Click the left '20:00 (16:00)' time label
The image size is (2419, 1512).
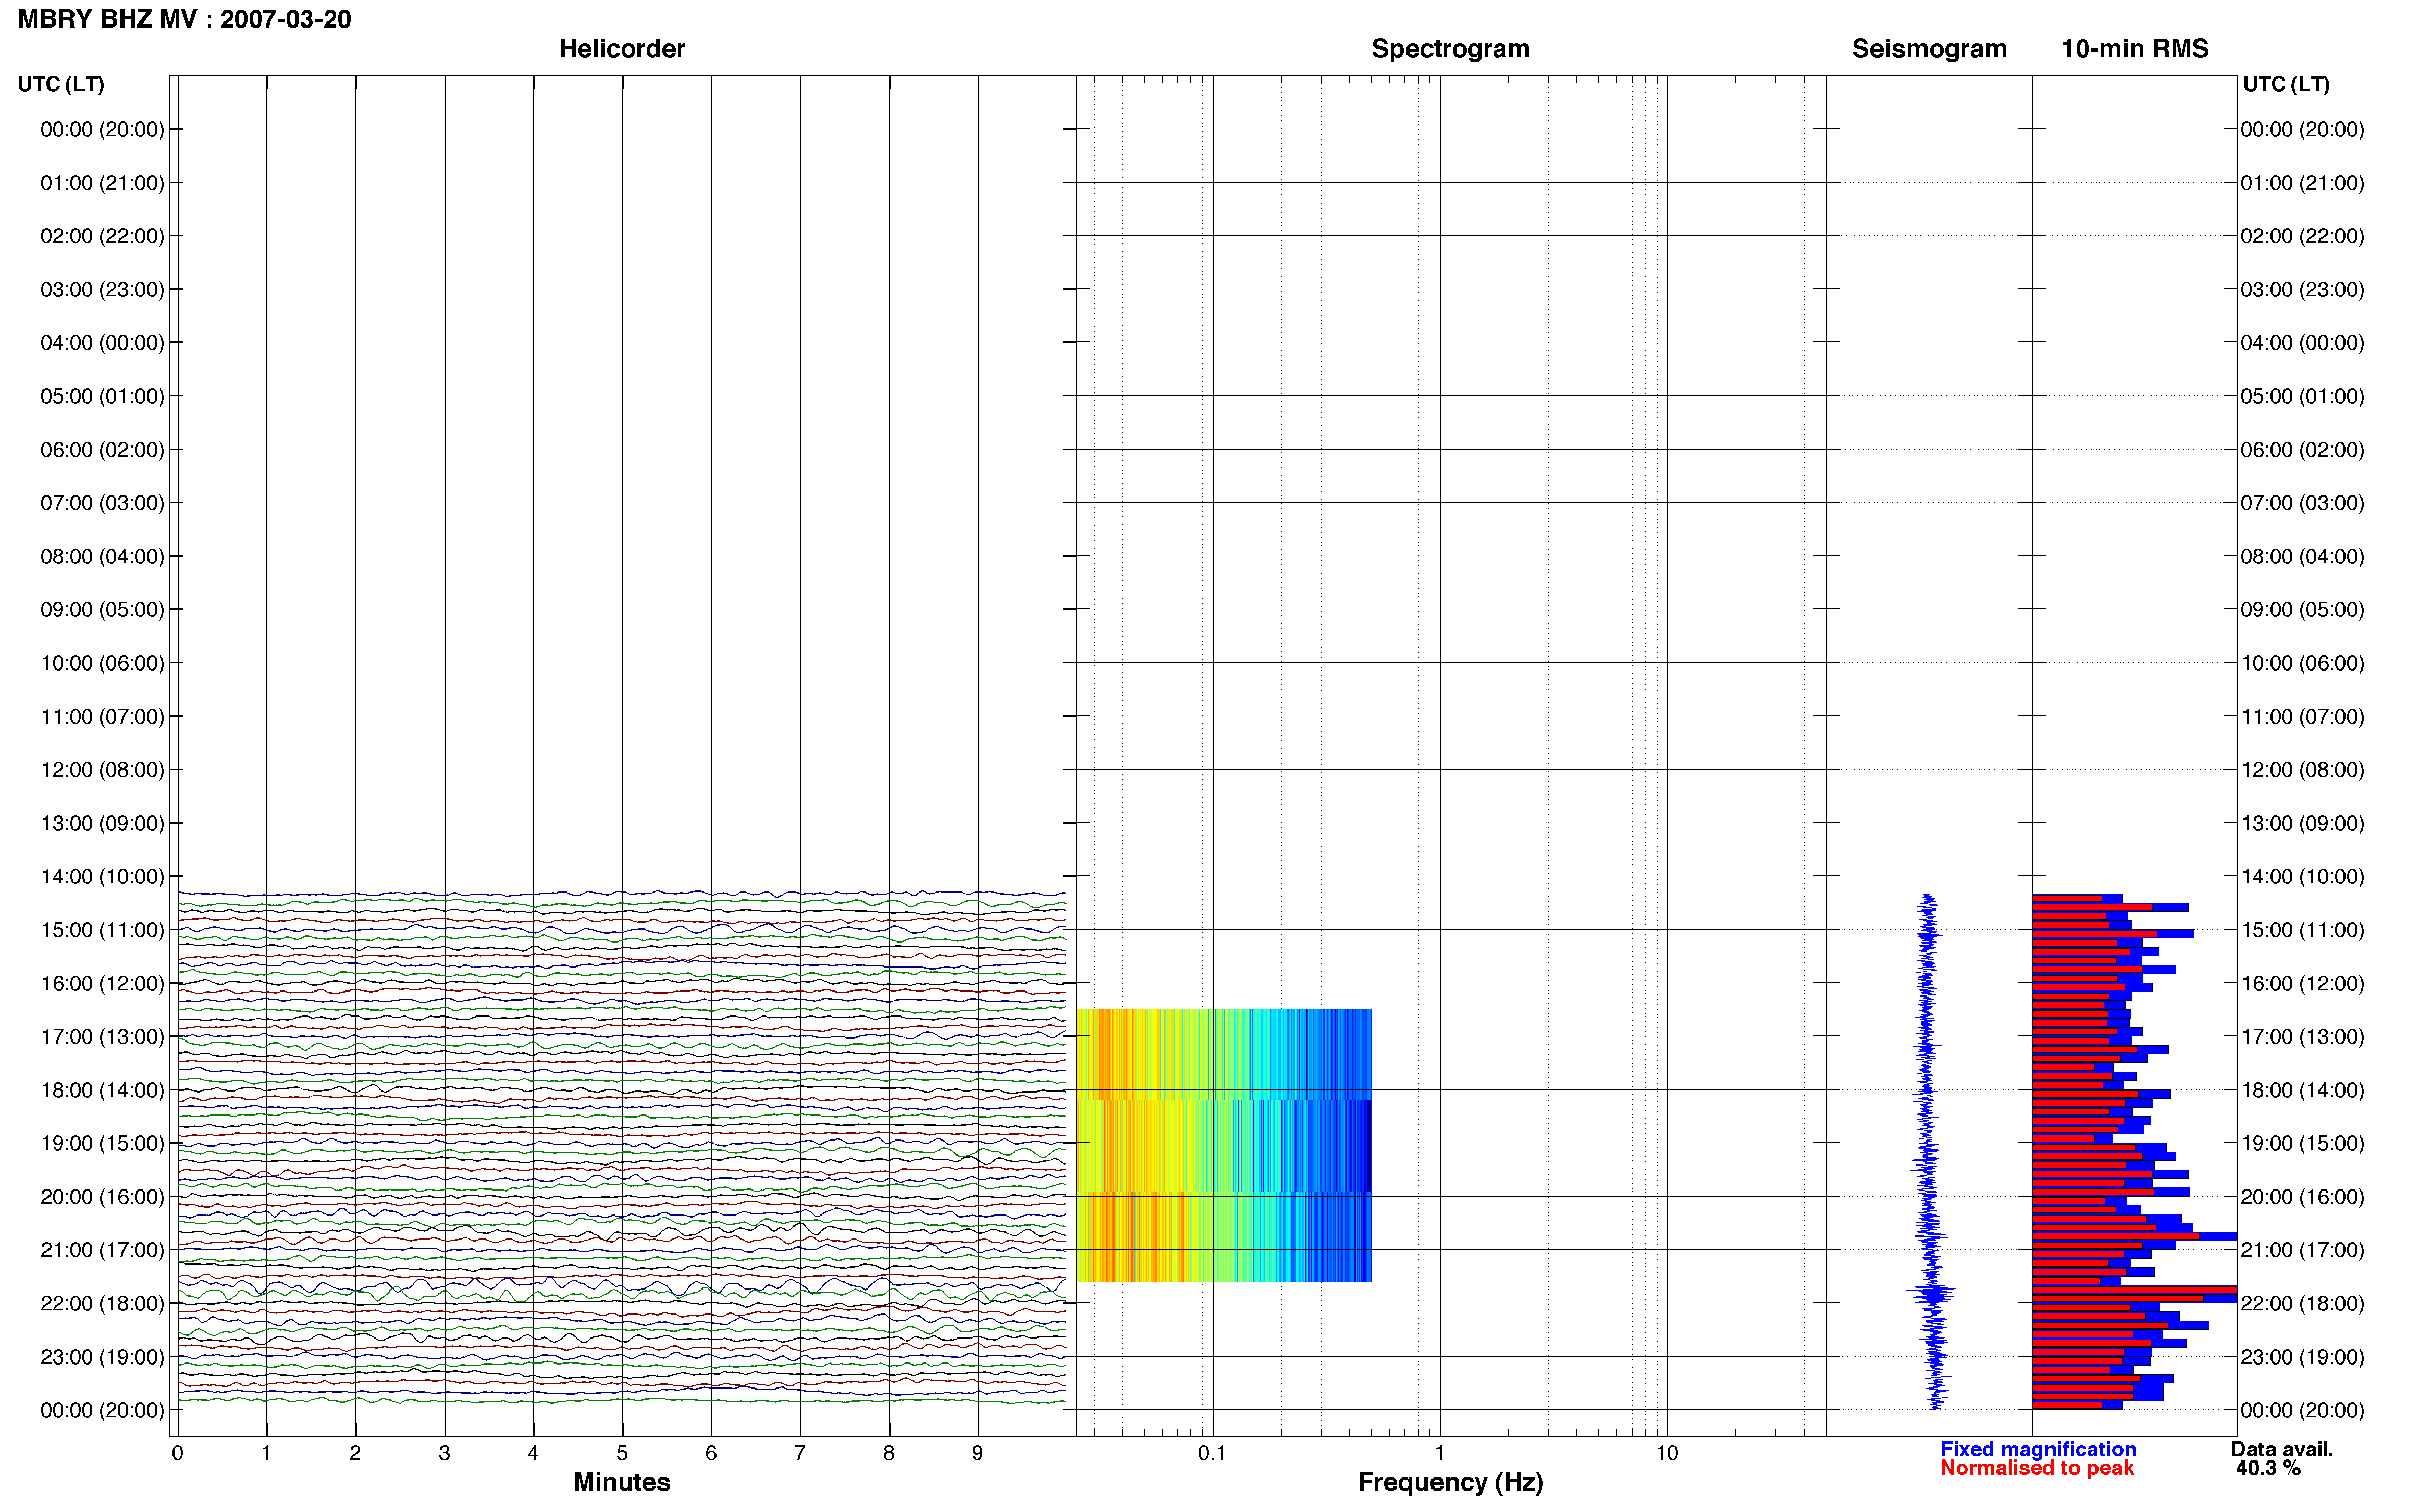click(x=103, y=1197)
